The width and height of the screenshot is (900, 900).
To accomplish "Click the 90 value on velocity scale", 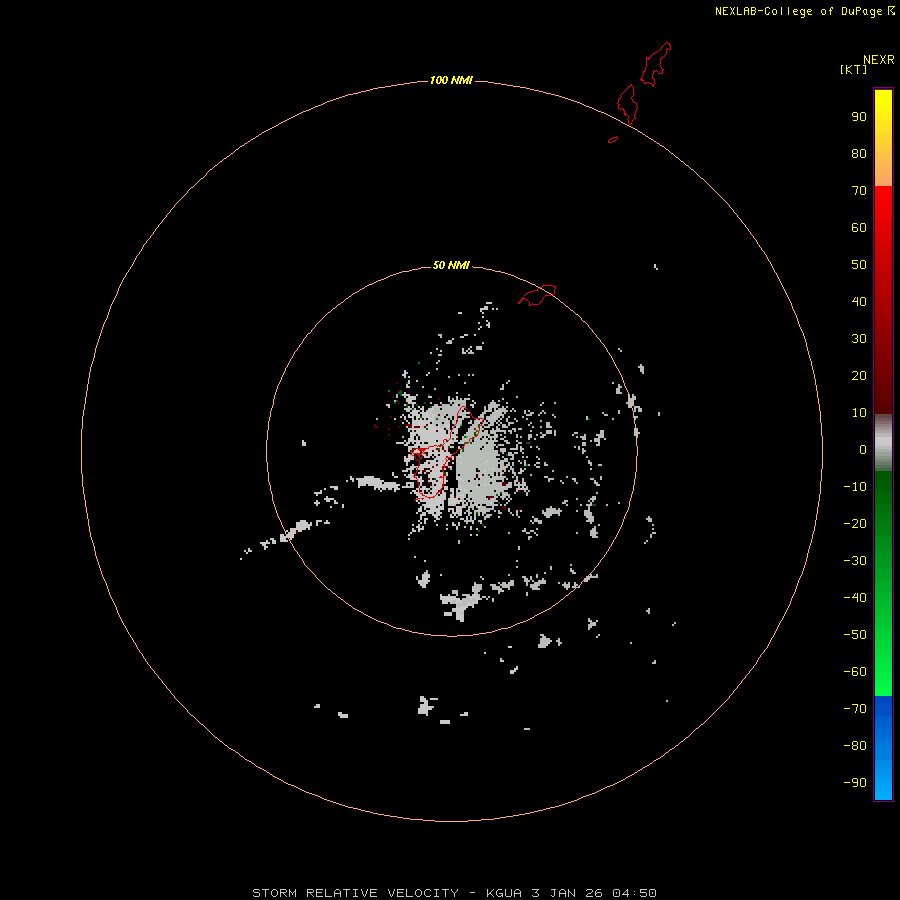I will (x=859, y=117).
